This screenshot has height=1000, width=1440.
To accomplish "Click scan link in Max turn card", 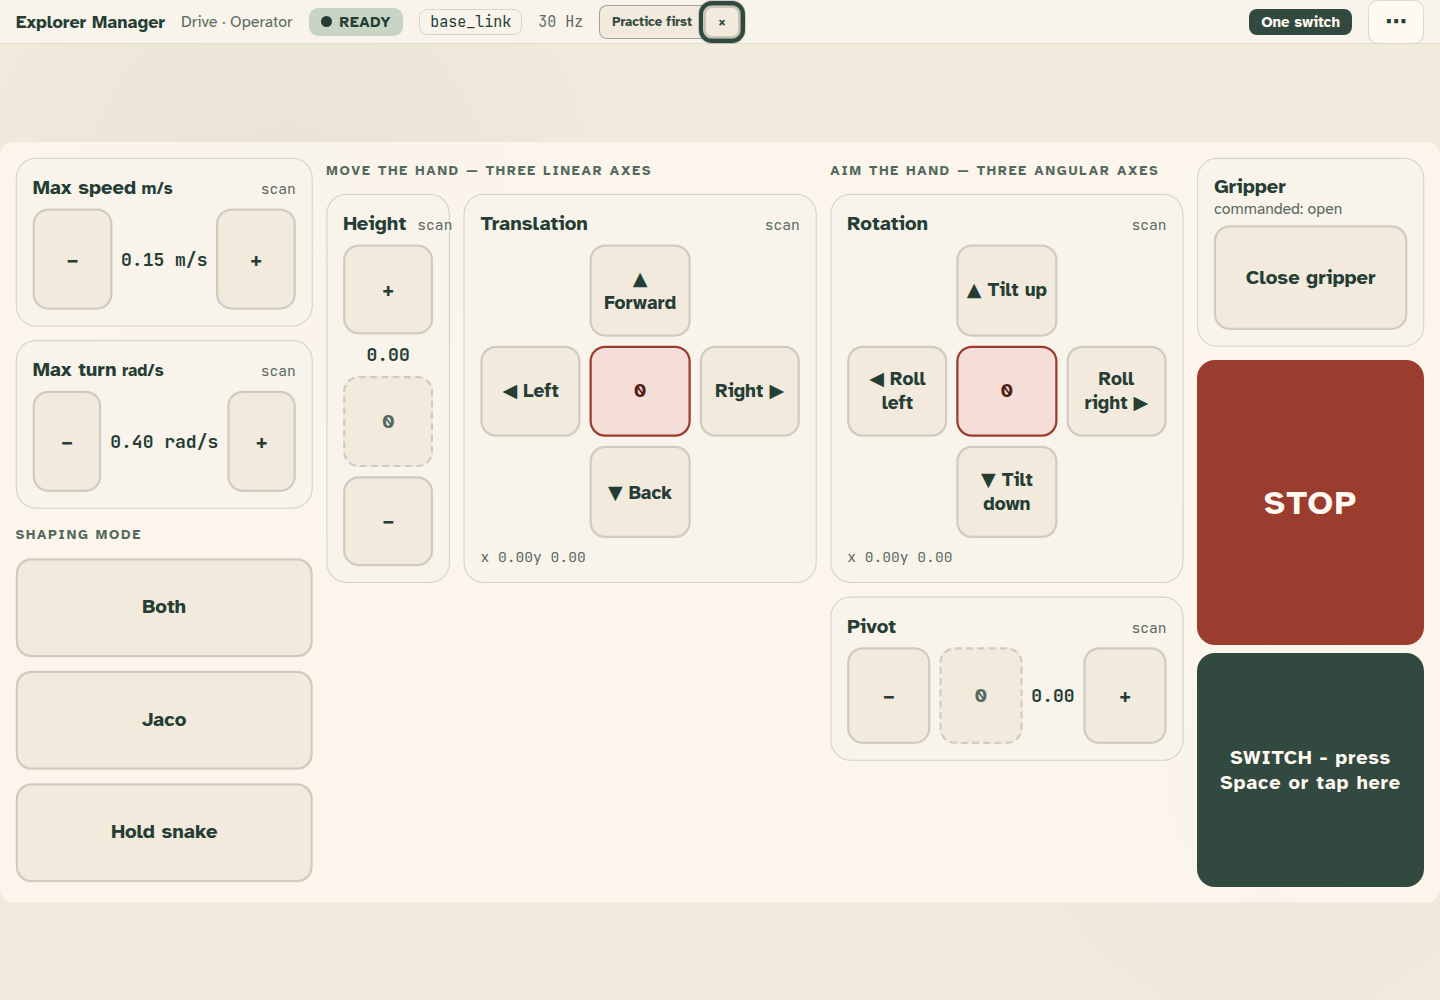I will [x=278, y=371].
